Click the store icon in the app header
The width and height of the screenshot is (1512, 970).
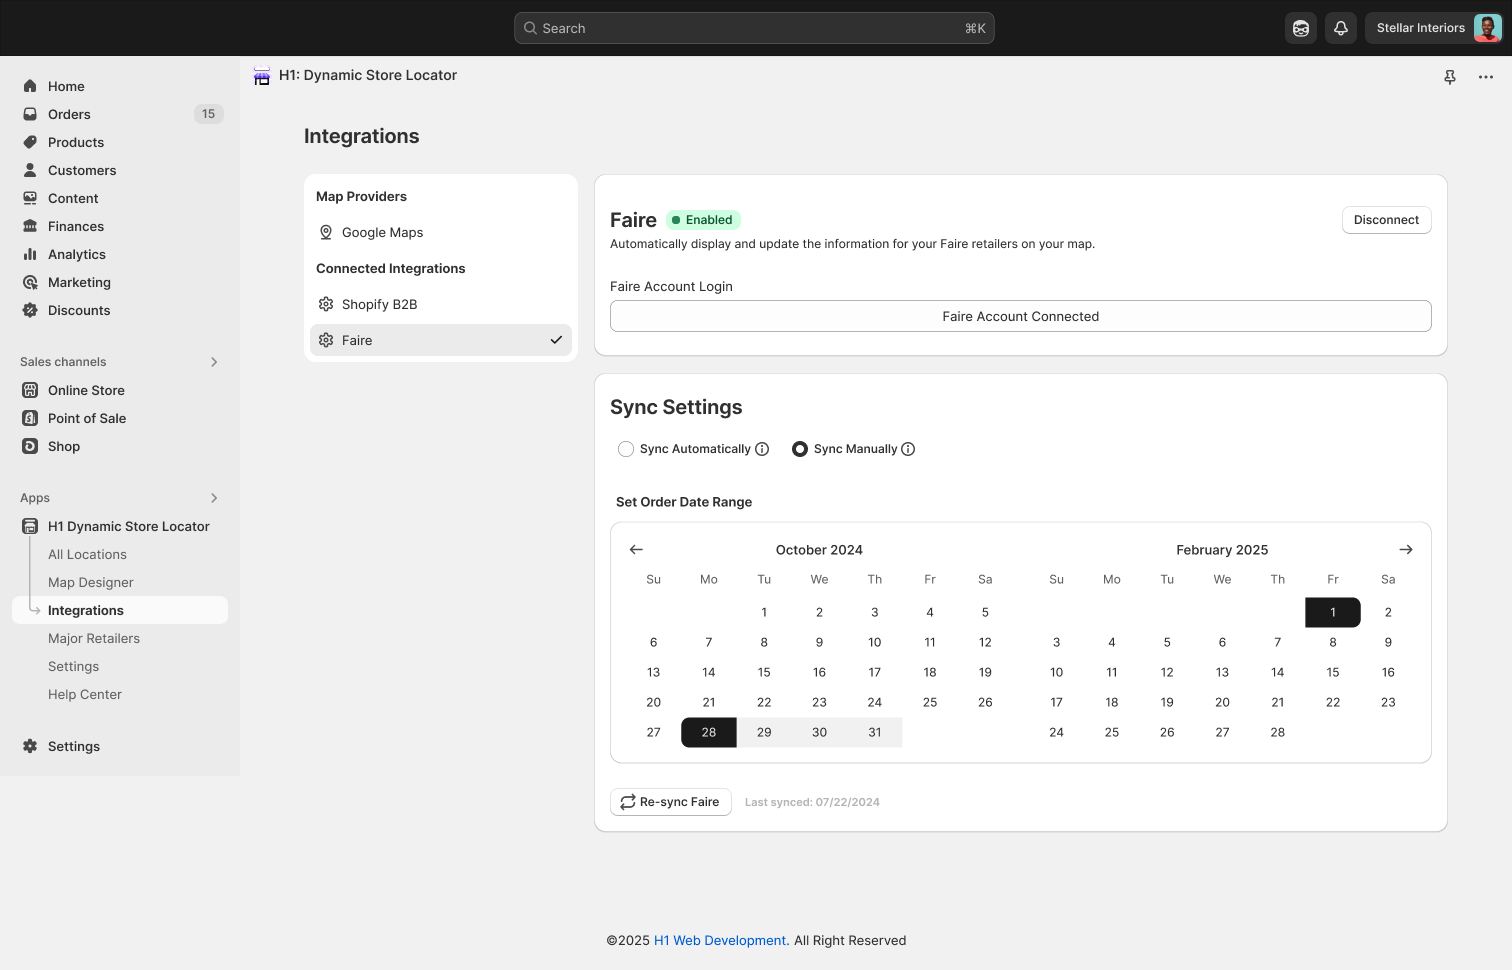coord(262,76)
